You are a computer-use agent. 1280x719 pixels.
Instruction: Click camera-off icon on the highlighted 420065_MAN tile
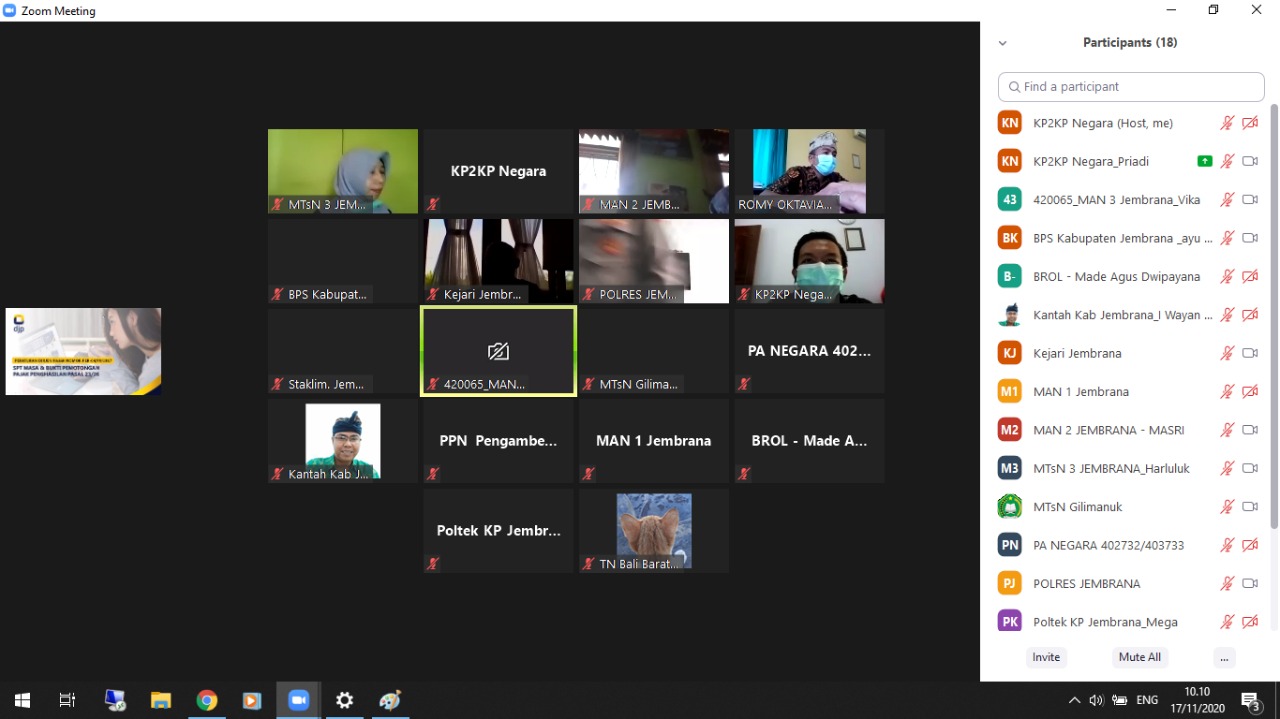(498, 351)
